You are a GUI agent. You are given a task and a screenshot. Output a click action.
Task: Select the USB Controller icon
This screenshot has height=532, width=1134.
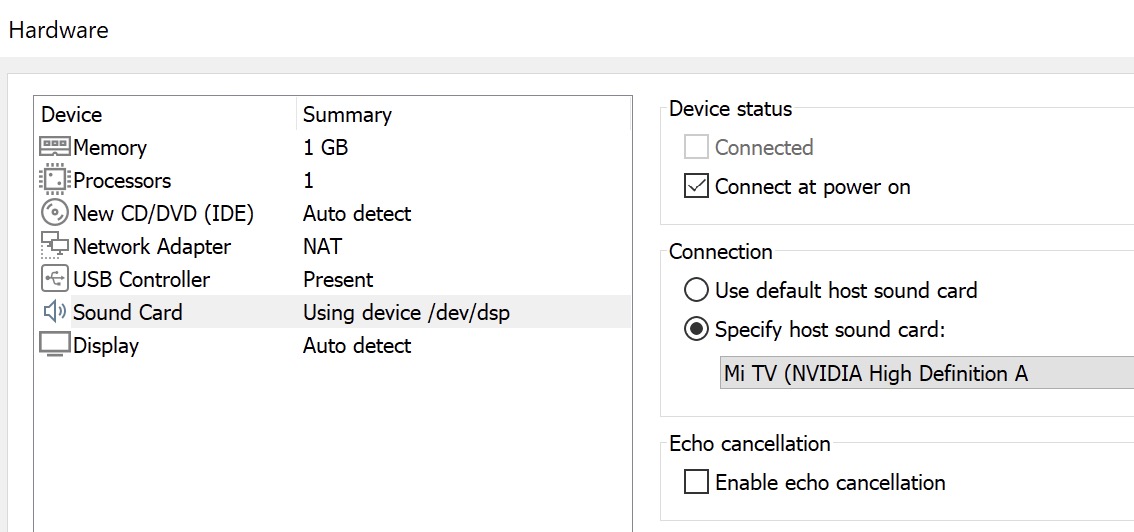(55, 279)
